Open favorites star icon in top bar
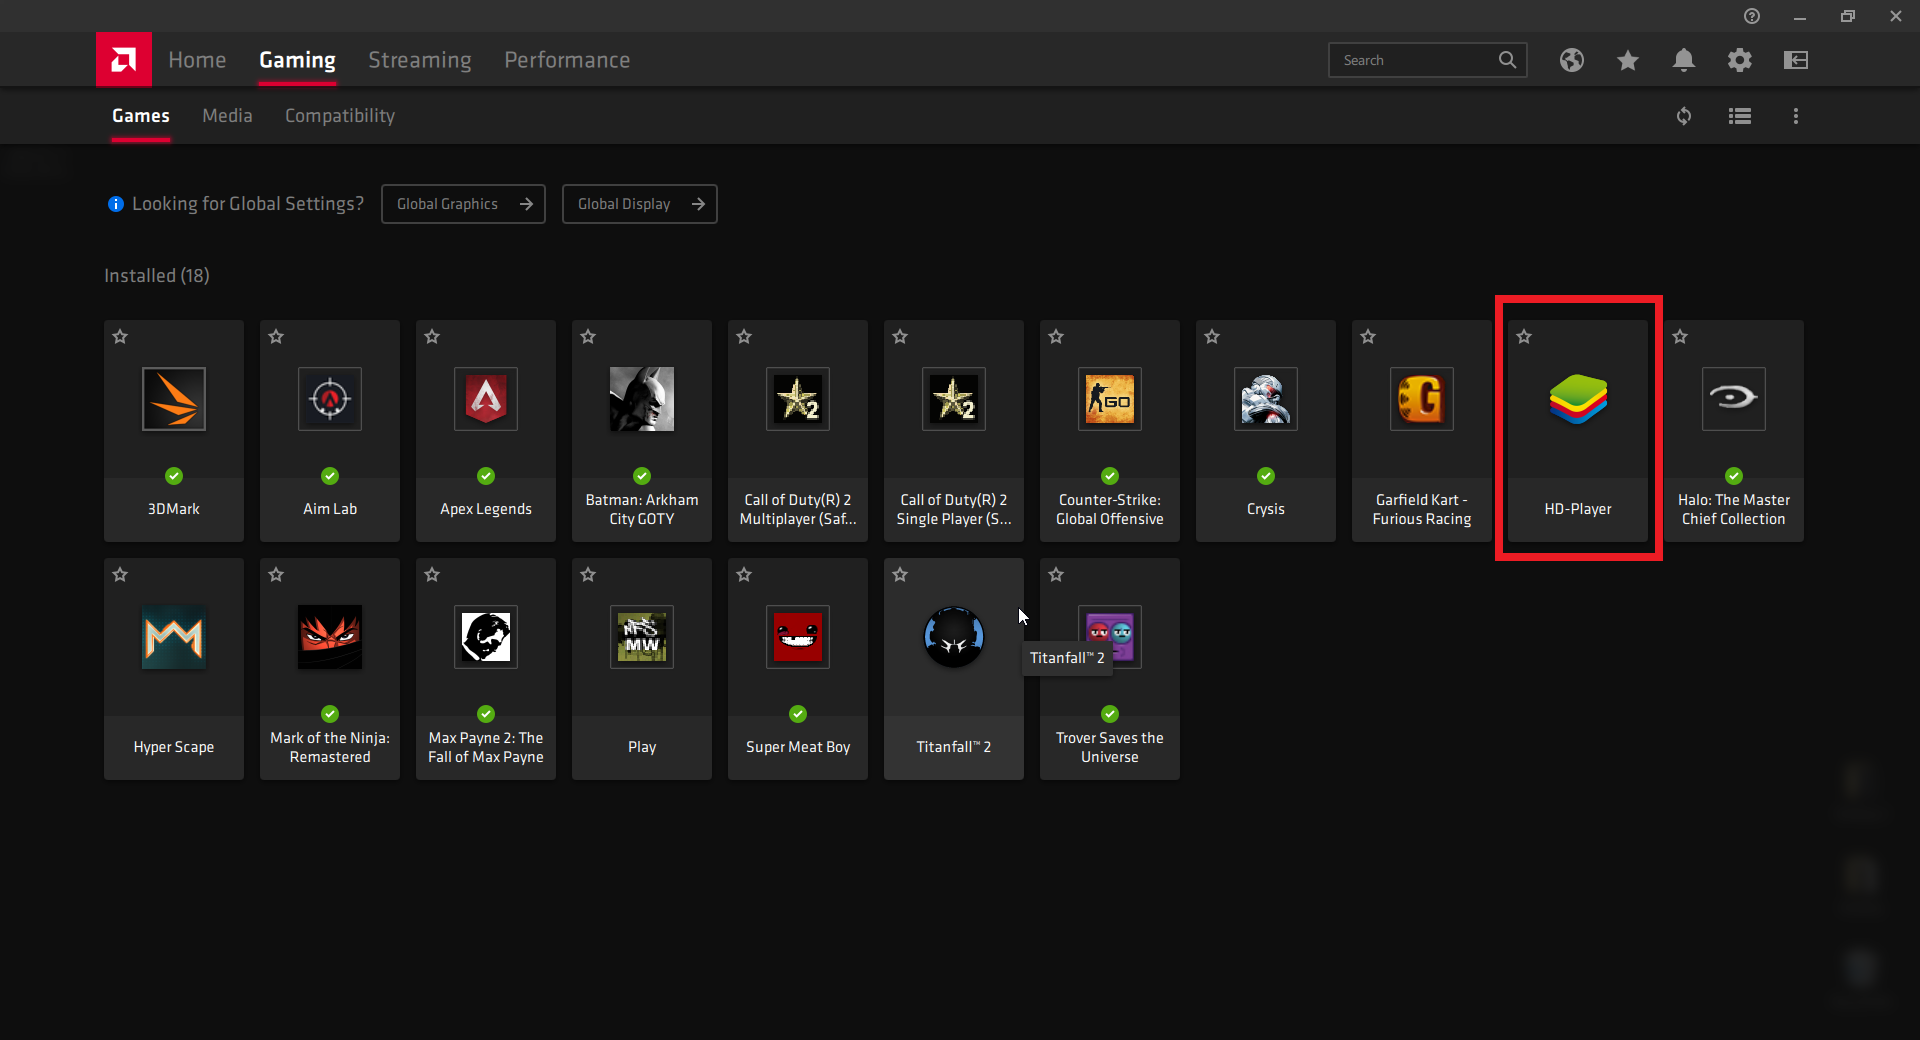This screenshot has width=1920, height=1040. point(1628,60)
